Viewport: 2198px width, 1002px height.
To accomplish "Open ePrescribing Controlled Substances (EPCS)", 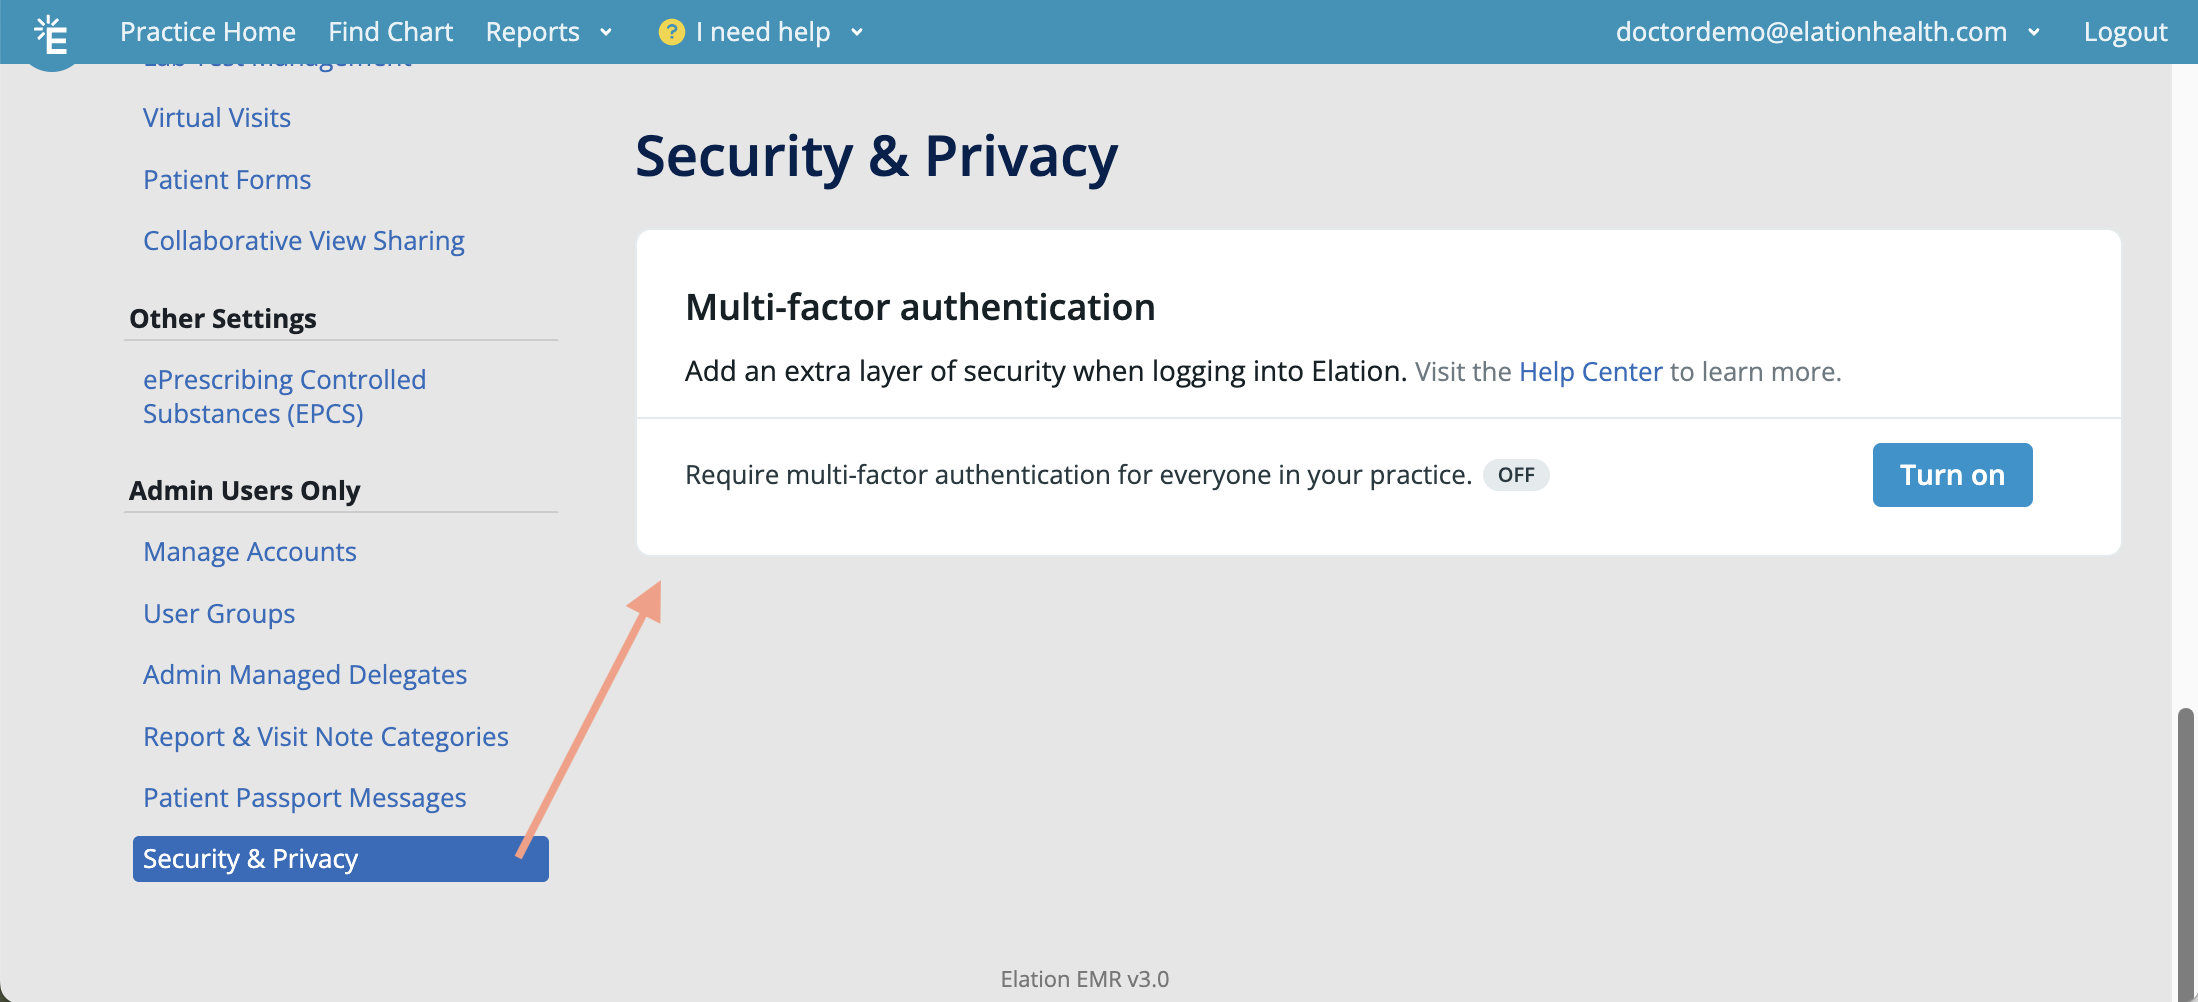I will pos(285,397).
